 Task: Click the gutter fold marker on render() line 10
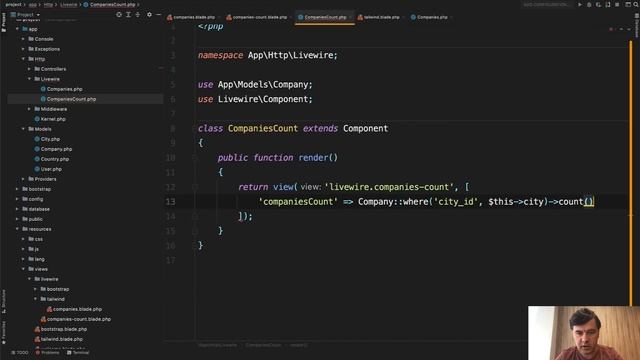click(195, 158)
